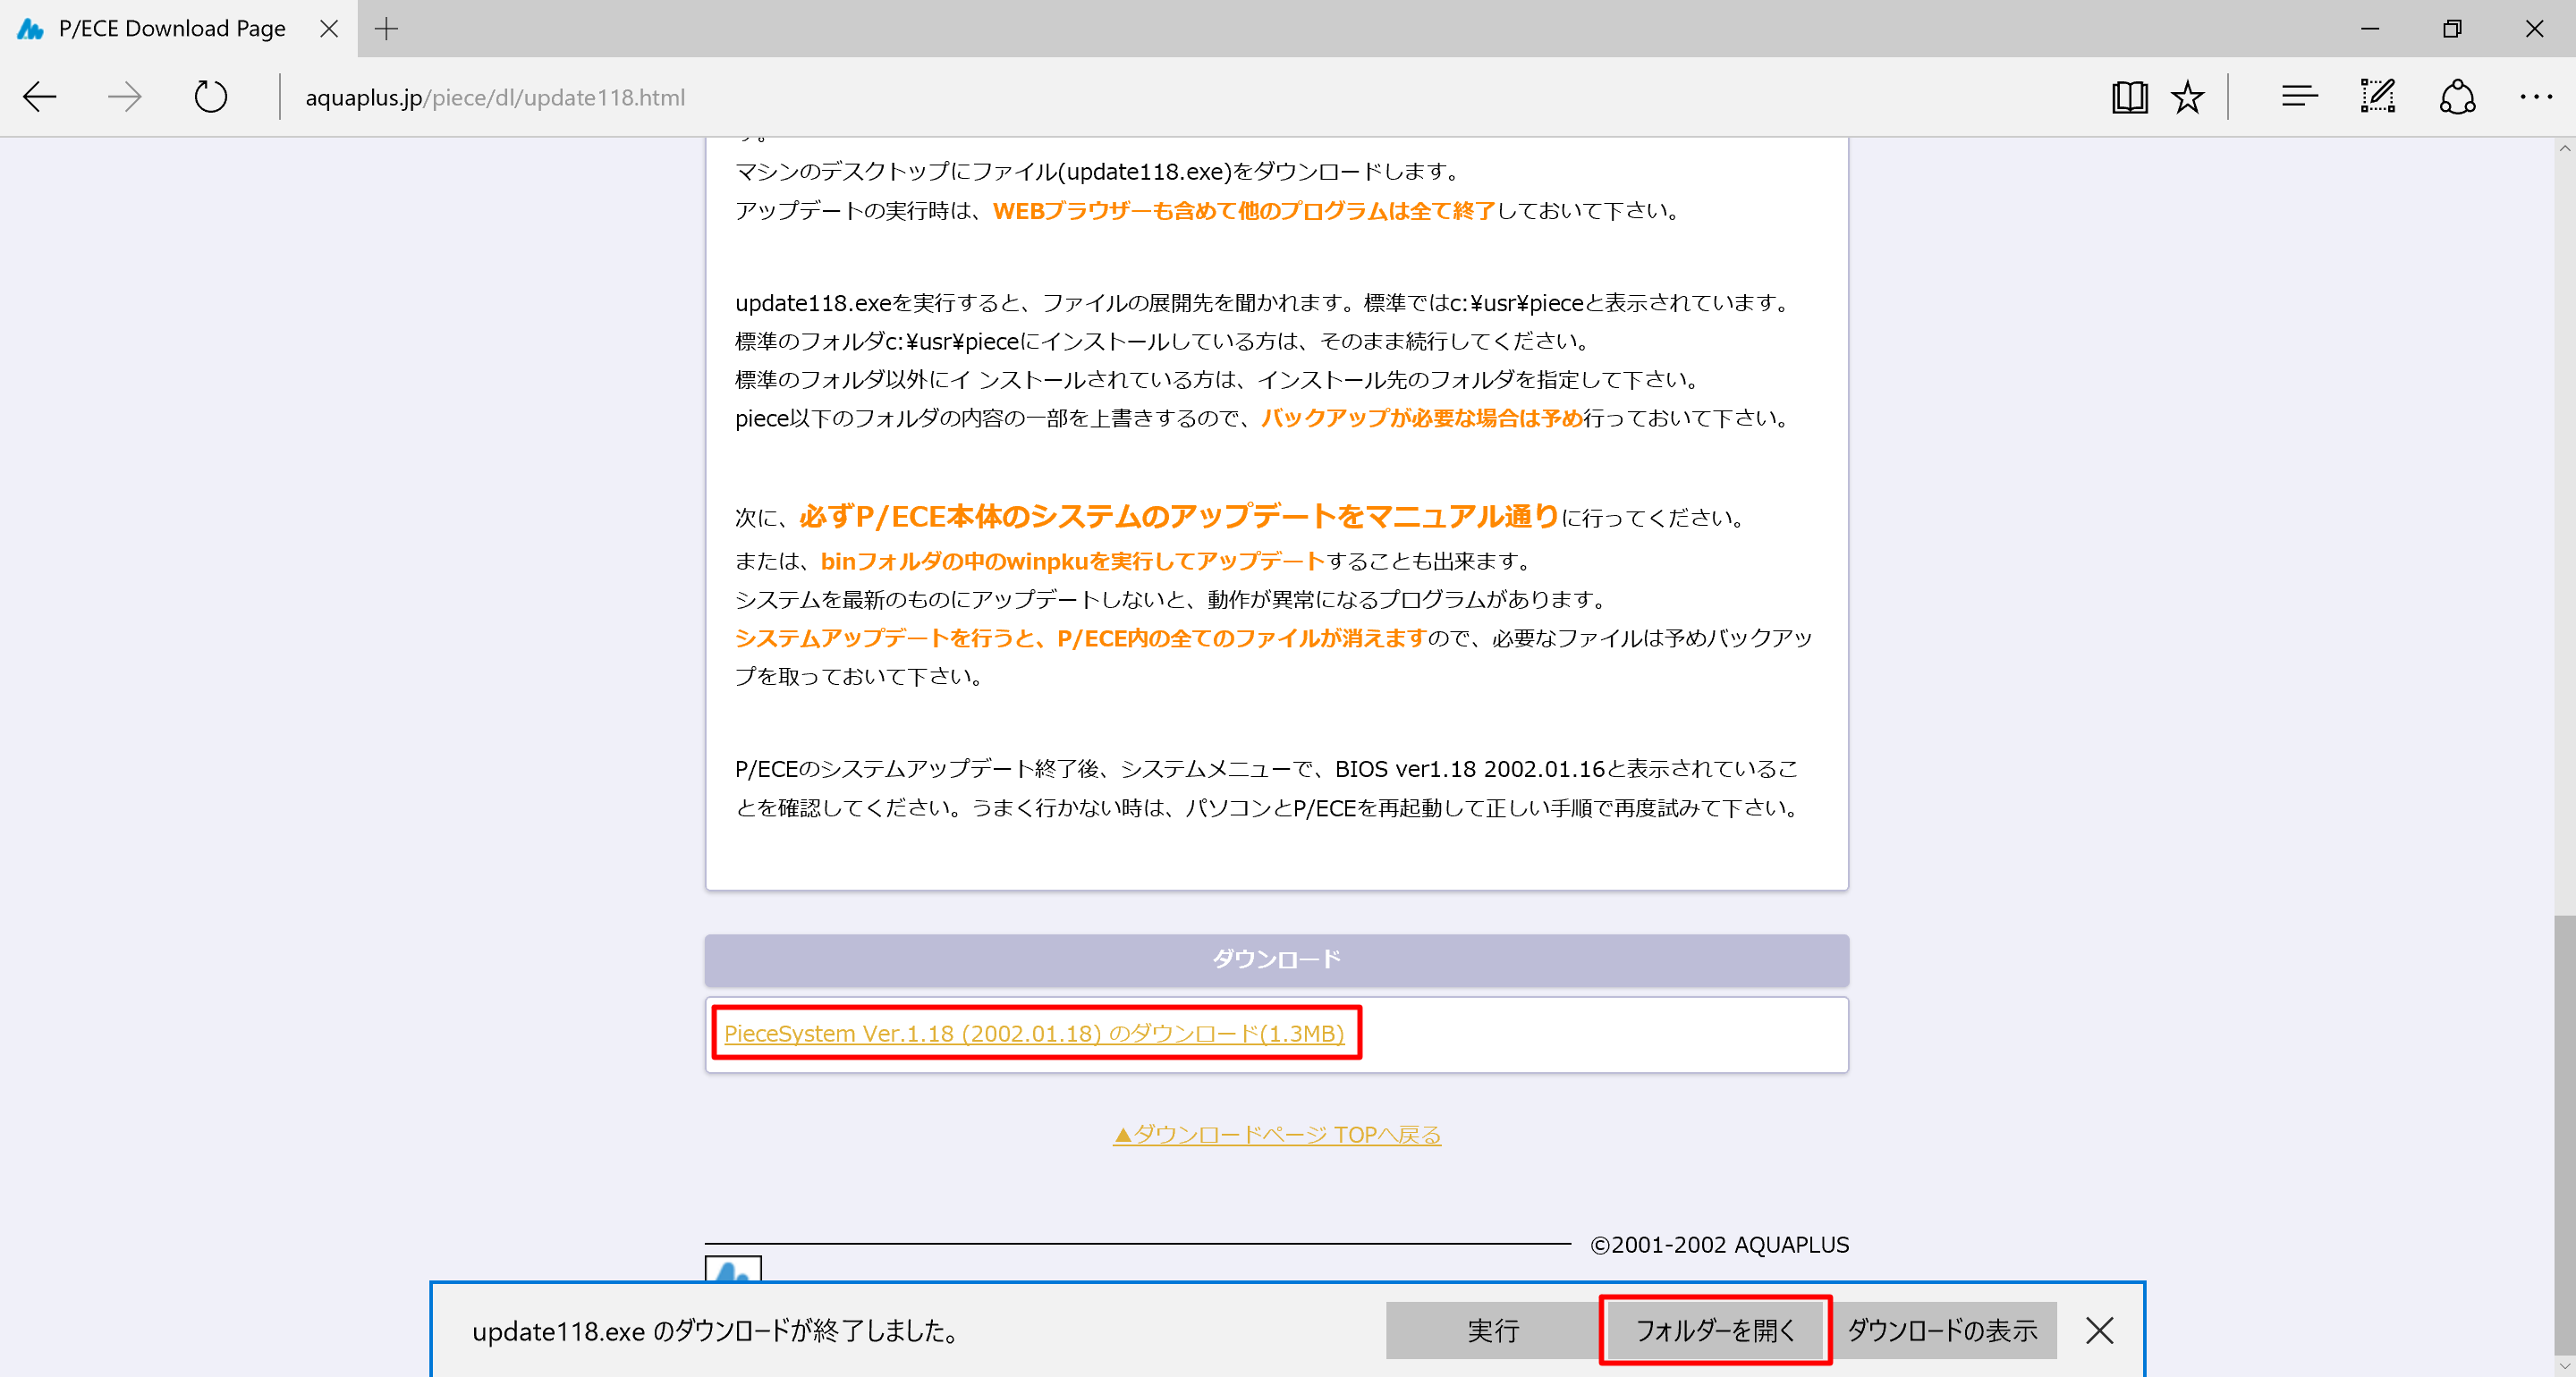Open the More actions ellipsis menu
Image resolution: width=2576 pixels, height=1377 pixels.
point(2536,97)
